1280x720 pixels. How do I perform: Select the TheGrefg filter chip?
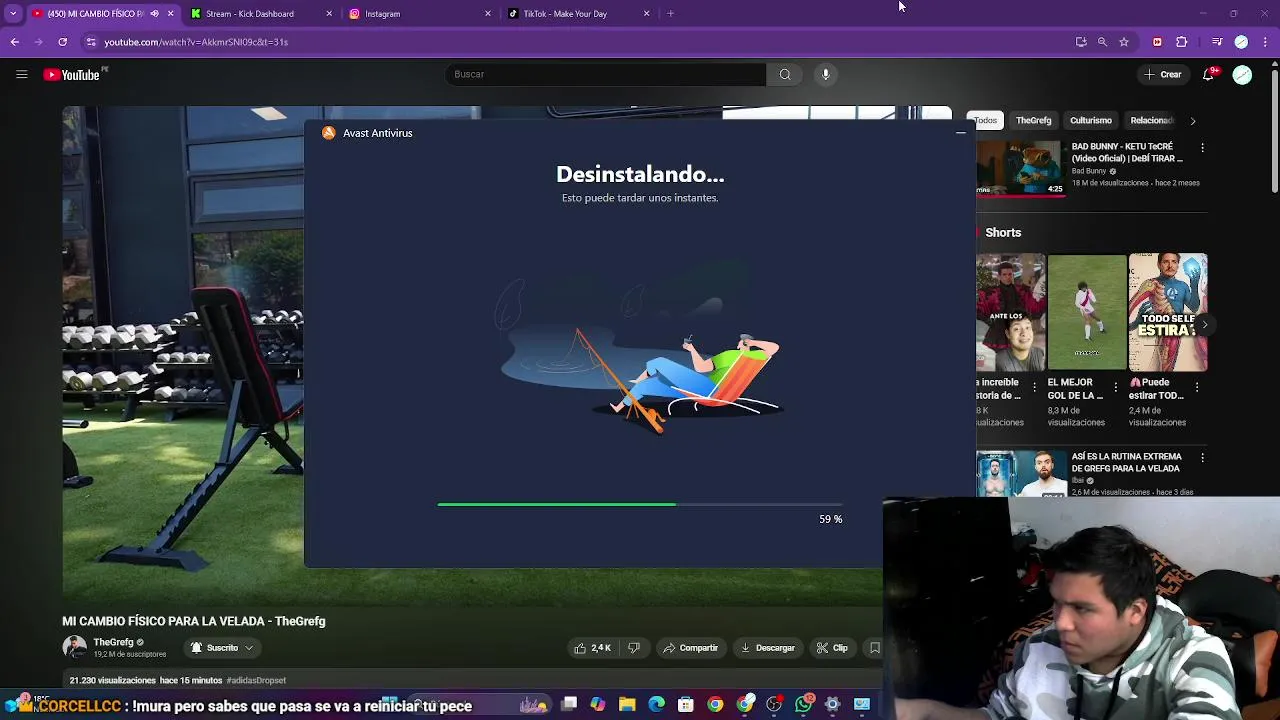pyautogui.click(x=1033, y=121)
